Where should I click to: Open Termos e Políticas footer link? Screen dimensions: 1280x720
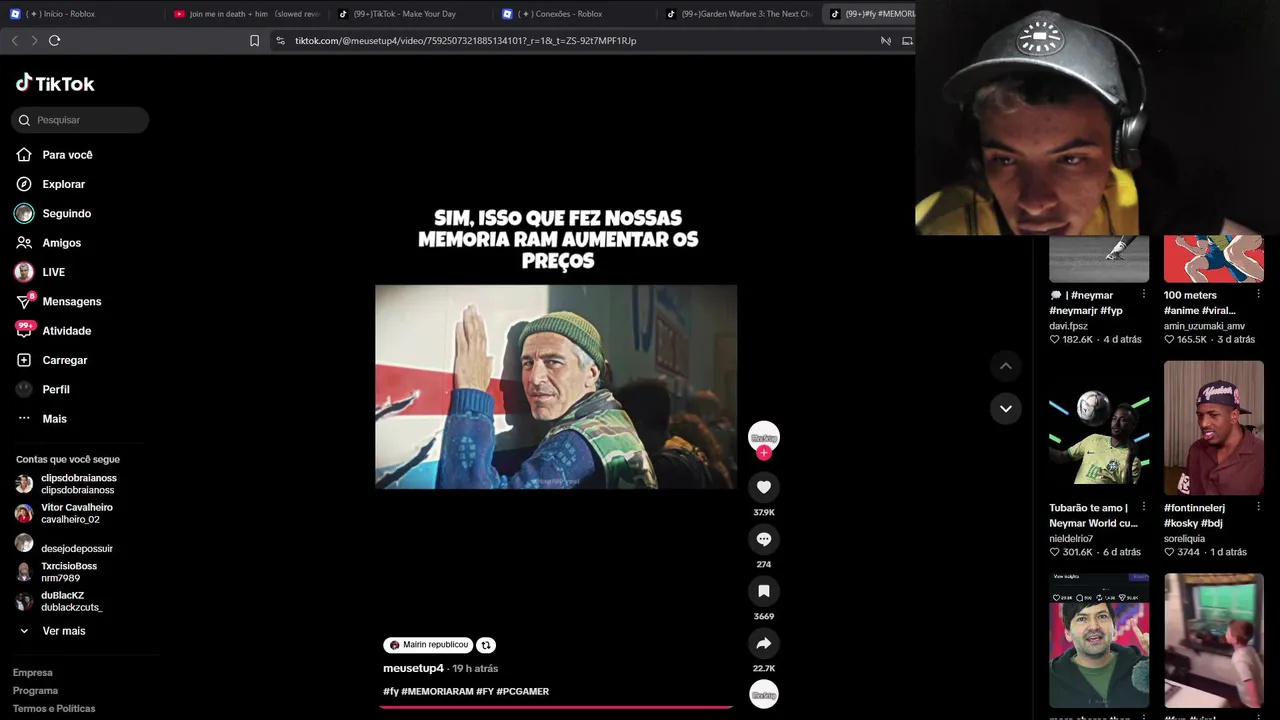pyautogui.click(x=54, y=709)
